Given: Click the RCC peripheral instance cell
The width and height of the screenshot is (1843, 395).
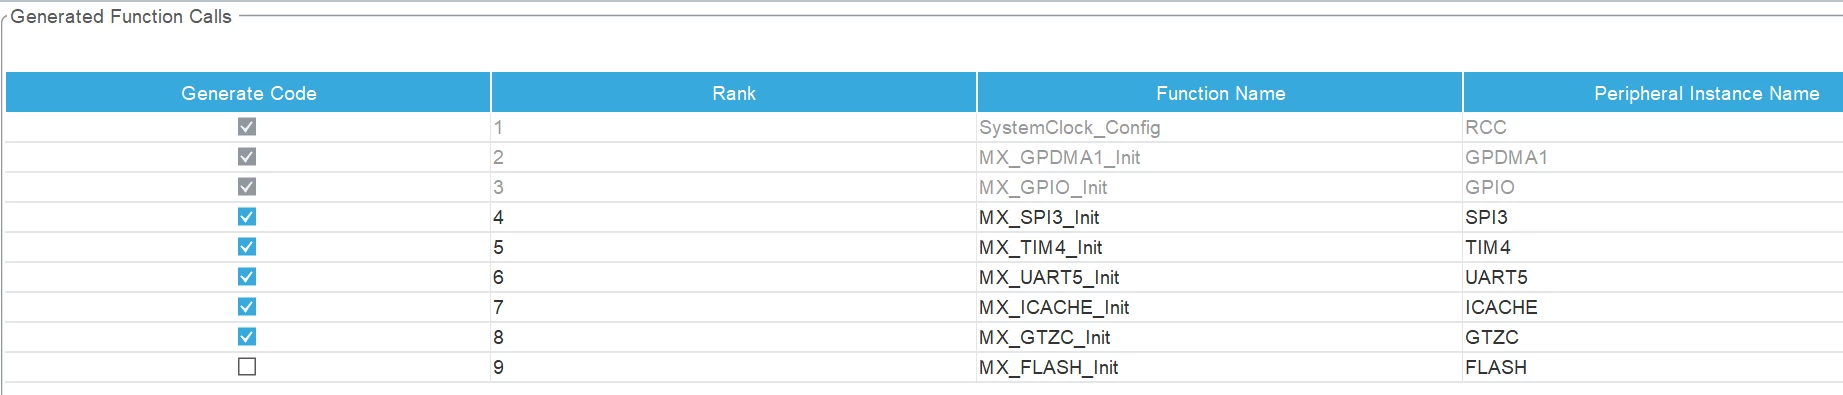Looking at the screenshot, I should [1653, 127].
